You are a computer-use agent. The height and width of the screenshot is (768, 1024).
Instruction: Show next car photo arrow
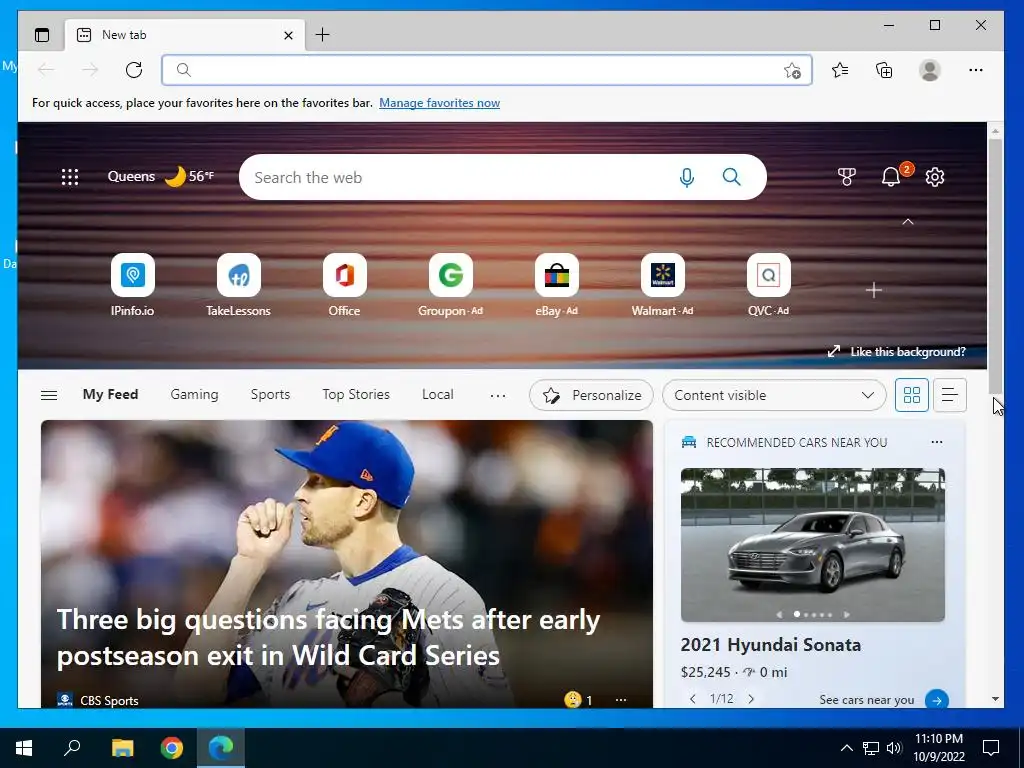(x=846, y=615)
